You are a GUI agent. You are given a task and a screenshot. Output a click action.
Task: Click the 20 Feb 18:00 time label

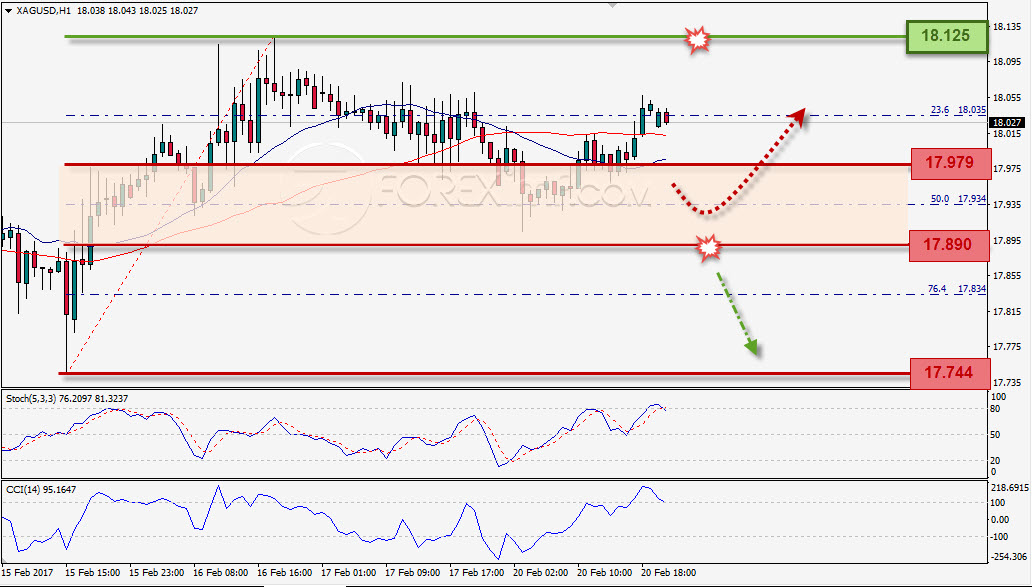tap(669, 573)
